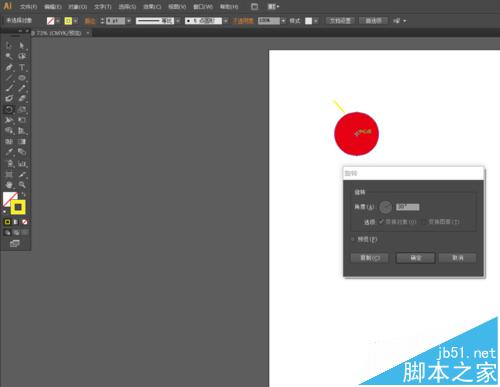The image size is (500, 387).
Task: Select the highlighted Rotate tool
Action: pos(9,109)
